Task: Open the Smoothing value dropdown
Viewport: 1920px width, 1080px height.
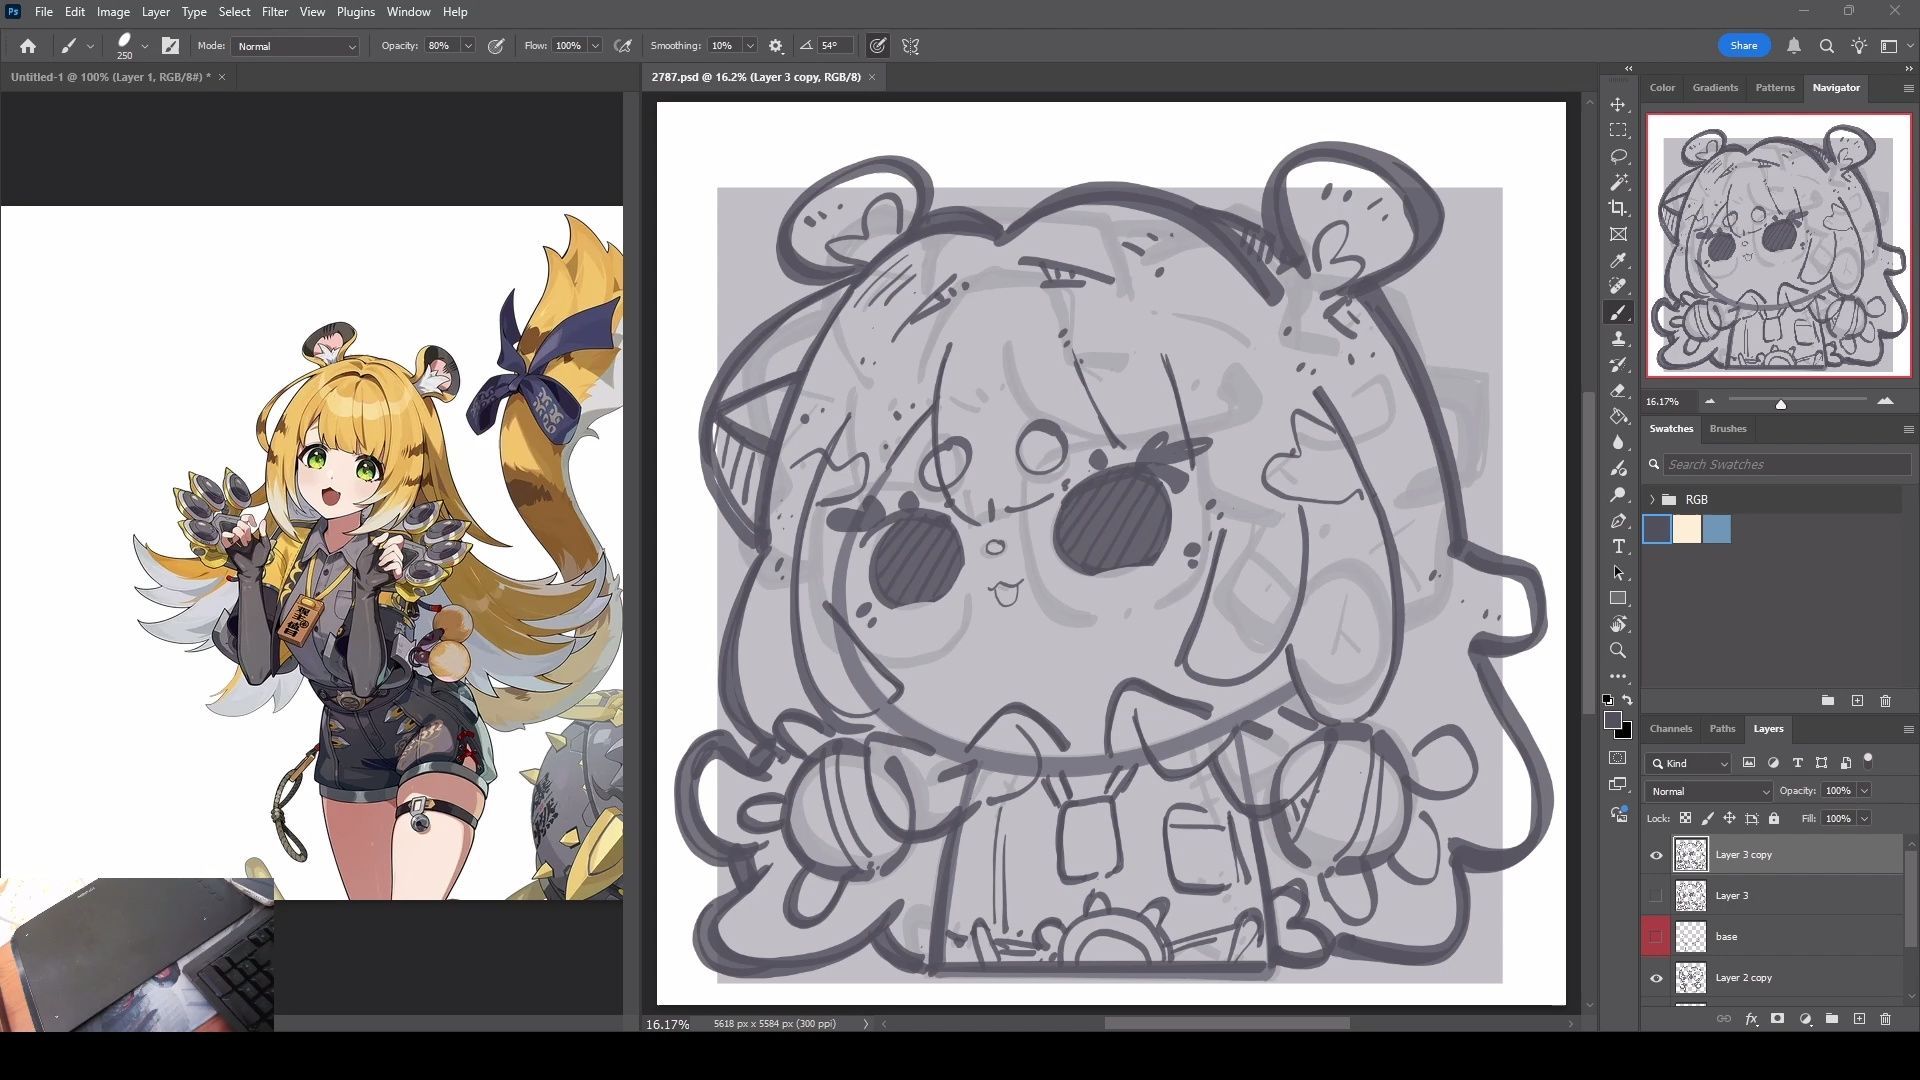Action: (x=750, y=46)
